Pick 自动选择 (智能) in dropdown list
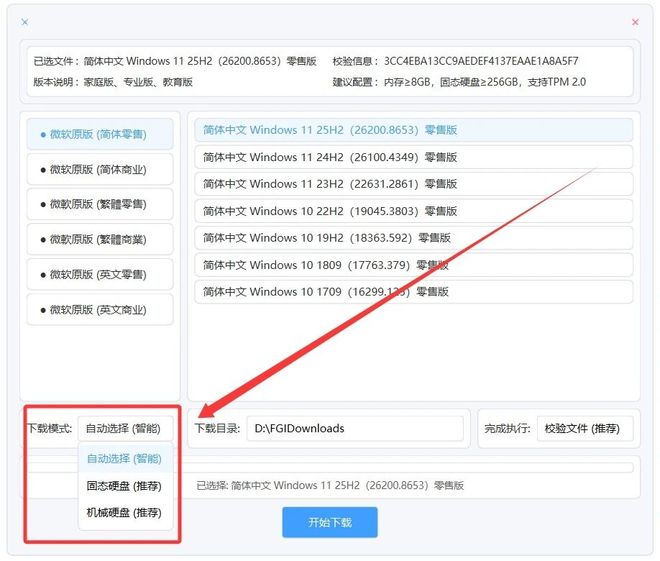660x561 pixels. click(125, 458)
